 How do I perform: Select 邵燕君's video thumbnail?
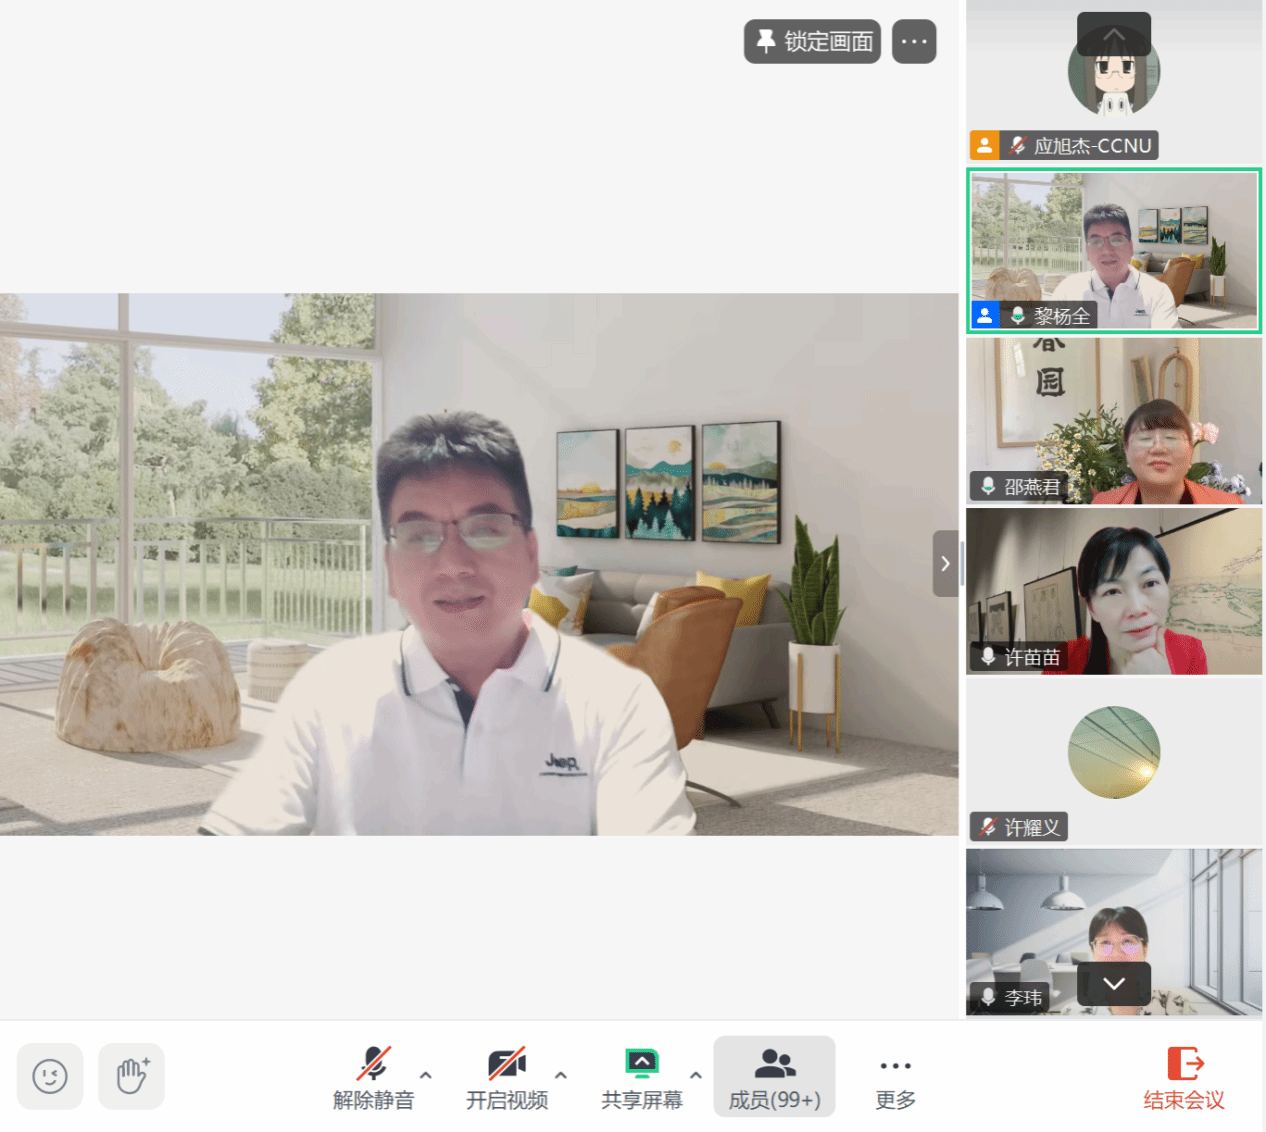[1113, 420]
